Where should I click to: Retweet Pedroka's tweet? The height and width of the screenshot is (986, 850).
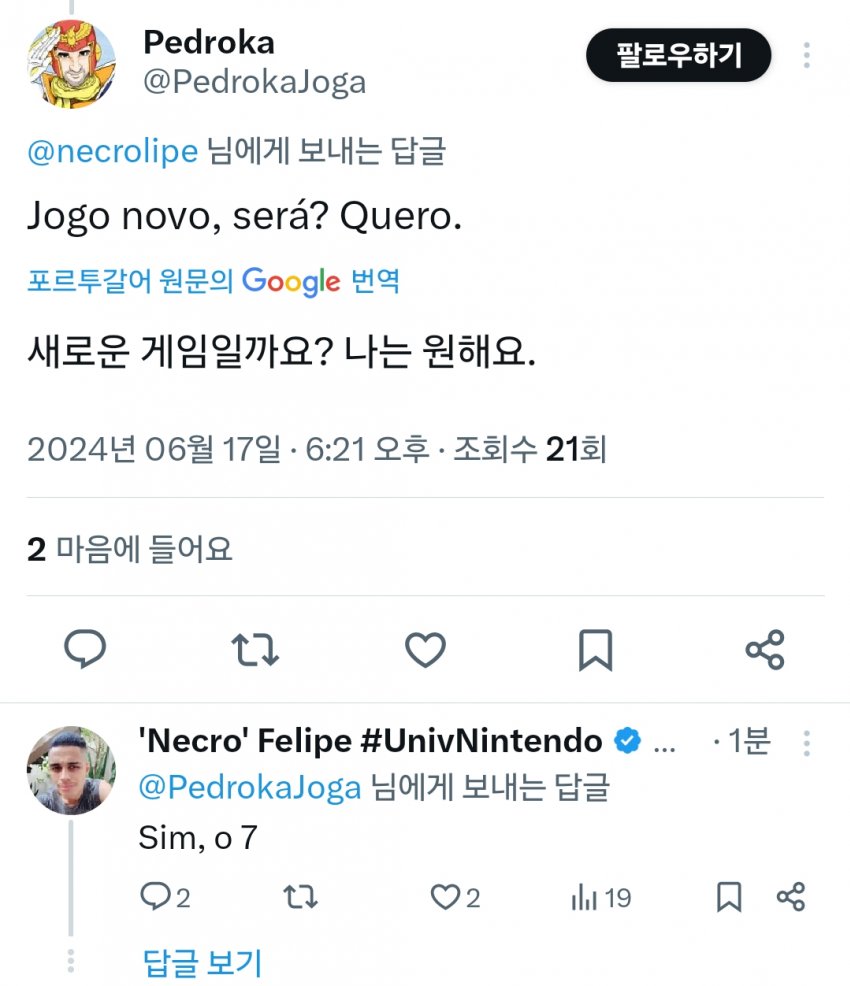[255, 651]
